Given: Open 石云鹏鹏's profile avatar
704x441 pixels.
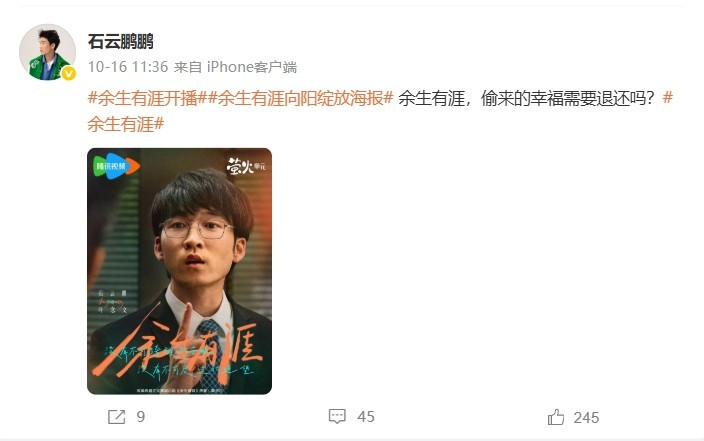Looking at the screenshot, I should click(x=47, y=52).
